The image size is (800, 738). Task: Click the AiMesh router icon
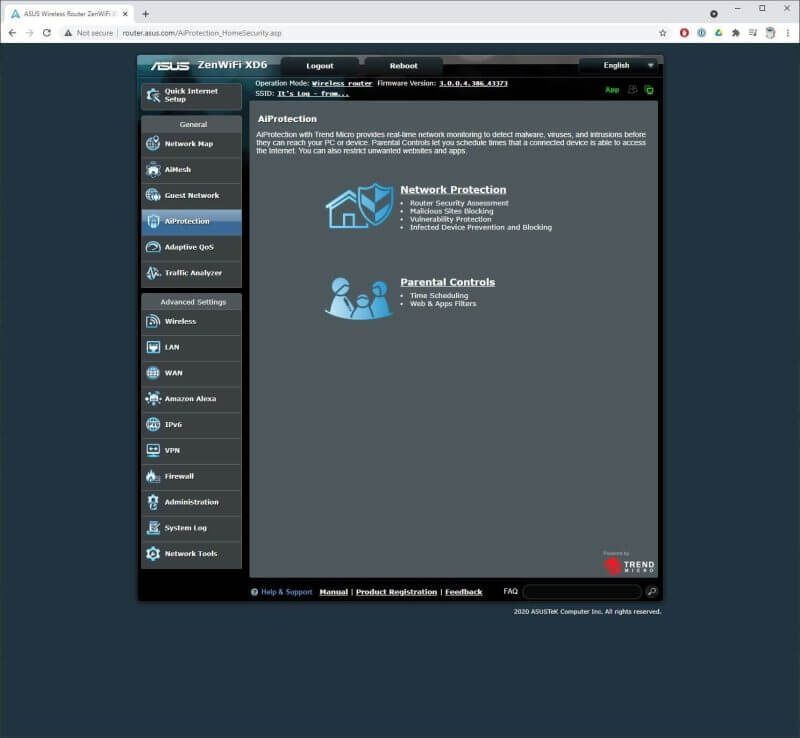tap(153, 169)
